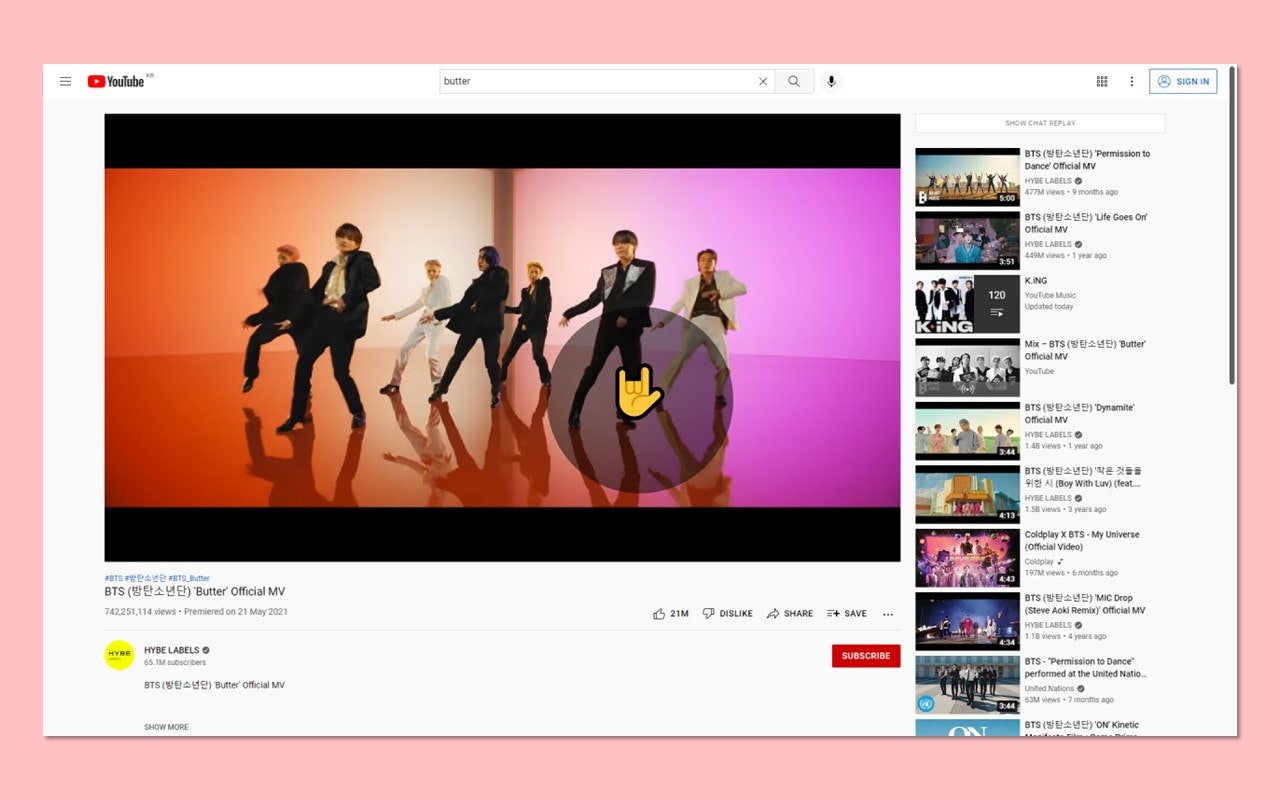
Task: Clear "butter" using the X icon
Action: [x=762, y=81]
